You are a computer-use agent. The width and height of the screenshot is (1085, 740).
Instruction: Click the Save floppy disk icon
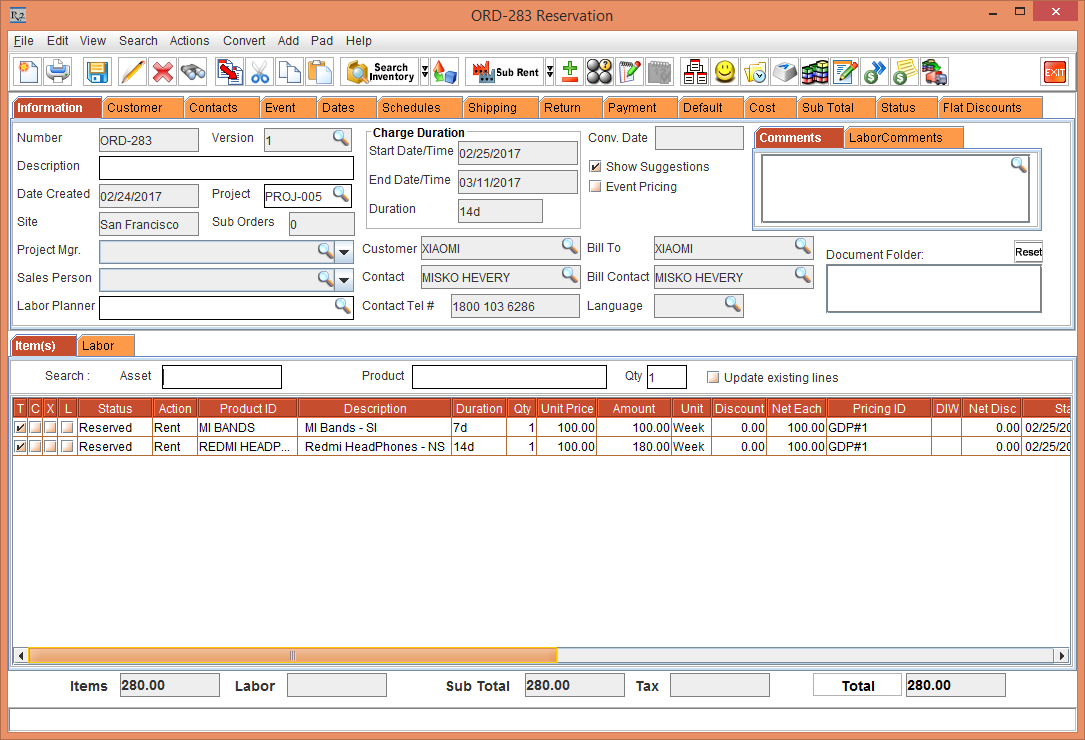97,72
